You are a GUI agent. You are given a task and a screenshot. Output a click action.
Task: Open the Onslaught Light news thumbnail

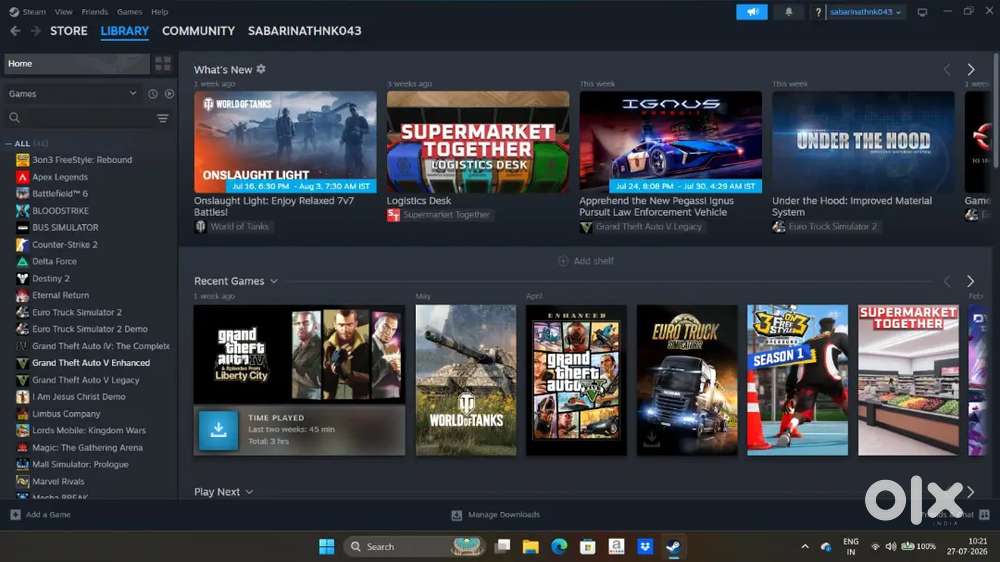coord(285,142)
